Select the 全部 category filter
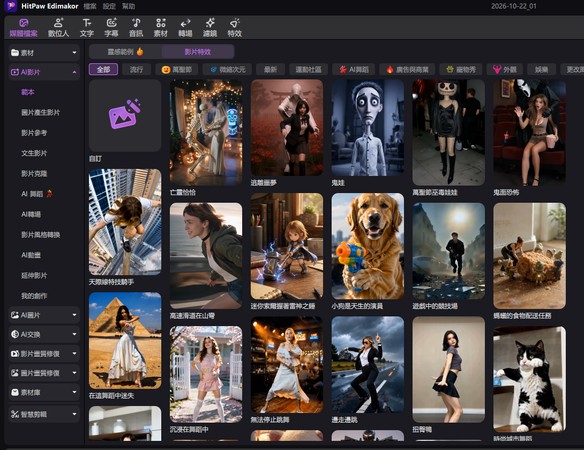Screen dimensions: 584x450 (103, 69)
